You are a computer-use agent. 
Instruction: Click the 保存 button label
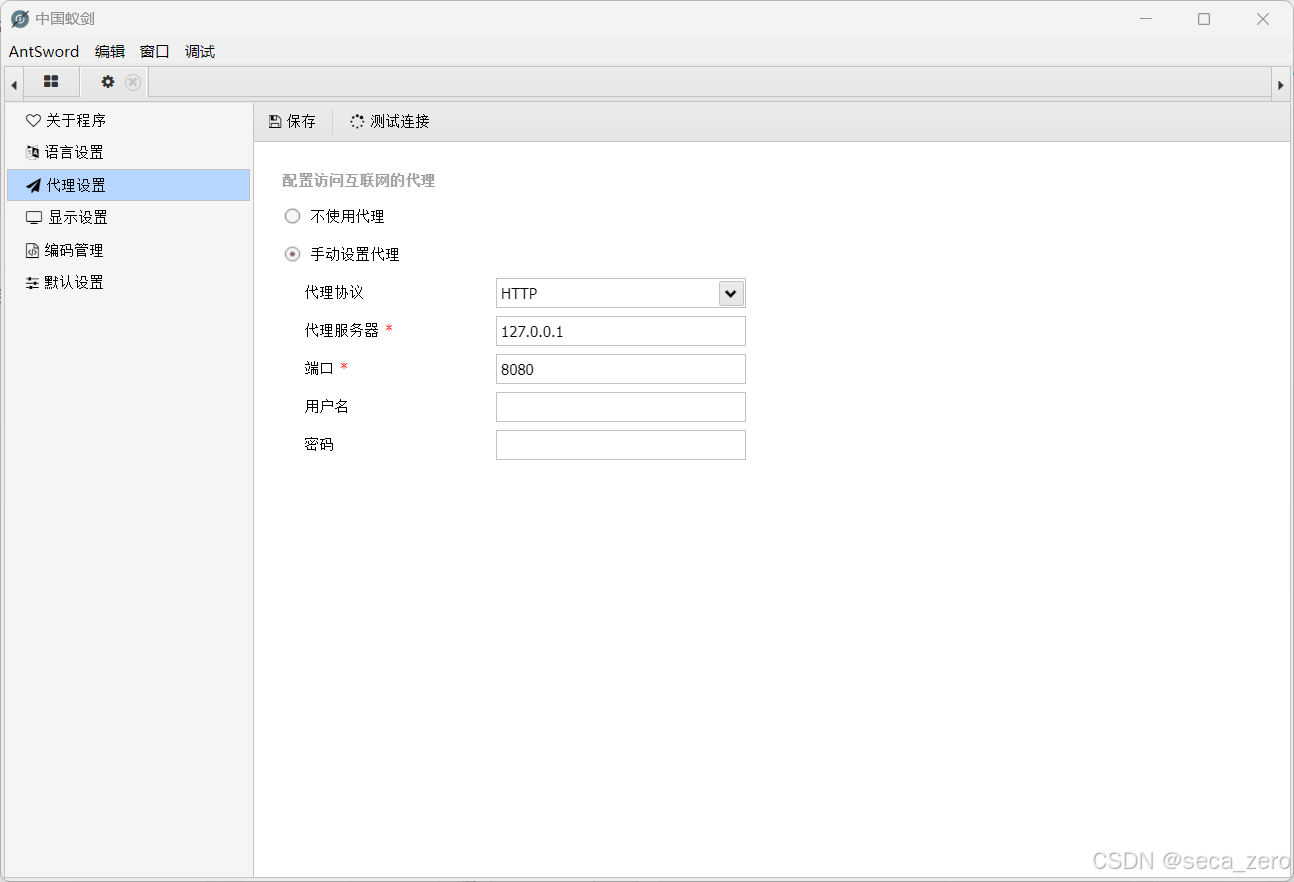(x=301, y=122)
